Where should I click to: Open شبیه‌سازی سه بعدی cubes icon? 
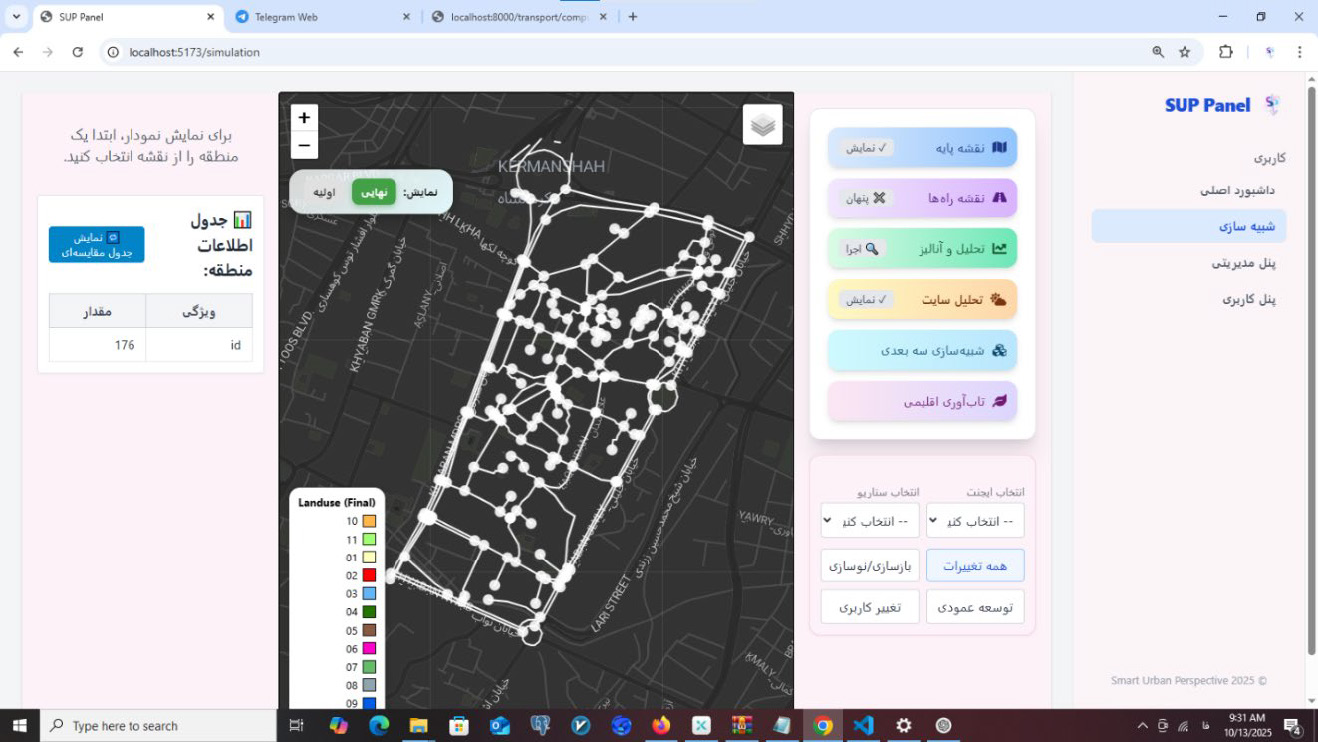click(999, 351)
